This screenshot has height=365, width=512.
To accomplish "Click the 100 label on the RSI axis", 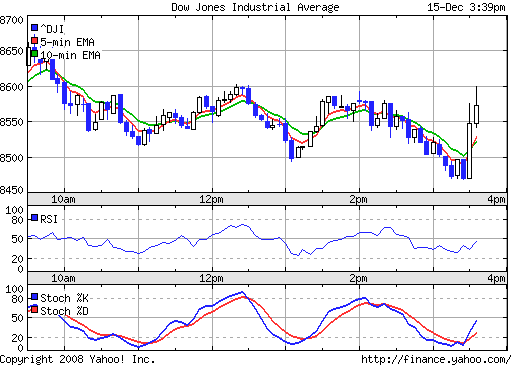I will 15,210.
